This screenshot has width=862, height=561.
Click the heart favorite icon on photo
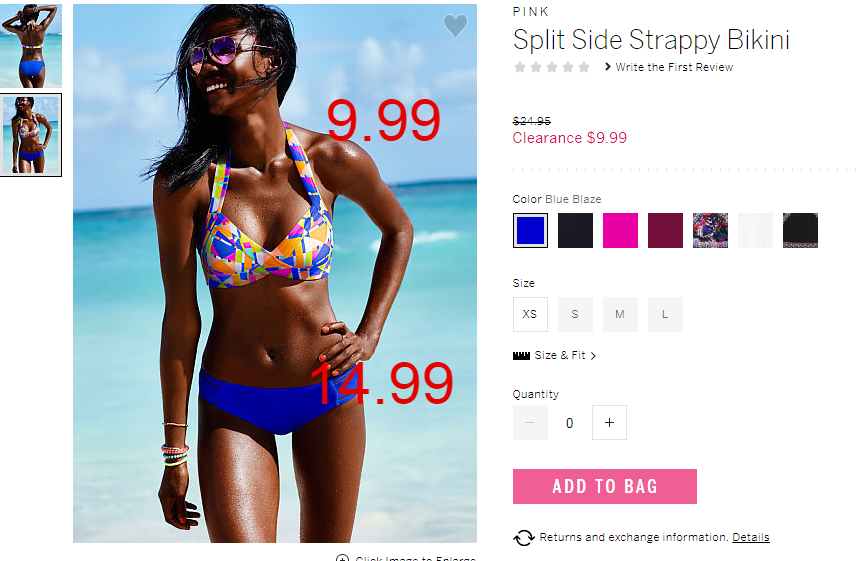click(455, 26)
